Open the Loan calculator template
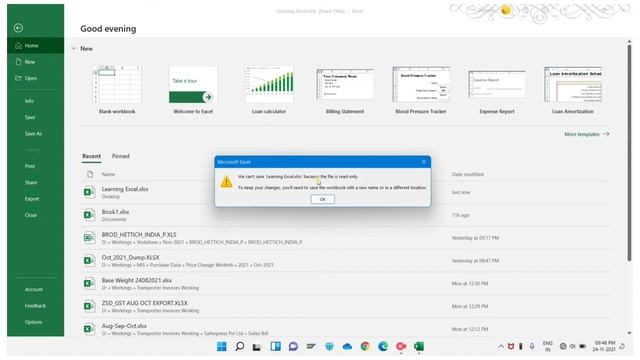Viewport: 640px width, 360px height. point(269,89)
